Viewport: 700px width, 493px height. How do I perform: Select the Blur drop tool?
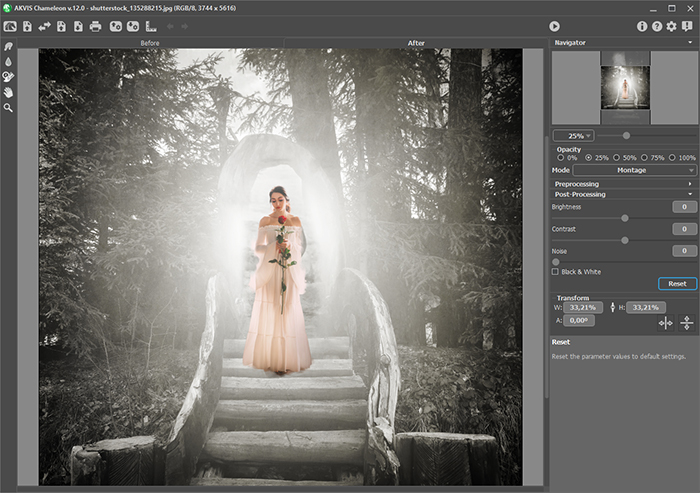8,62
